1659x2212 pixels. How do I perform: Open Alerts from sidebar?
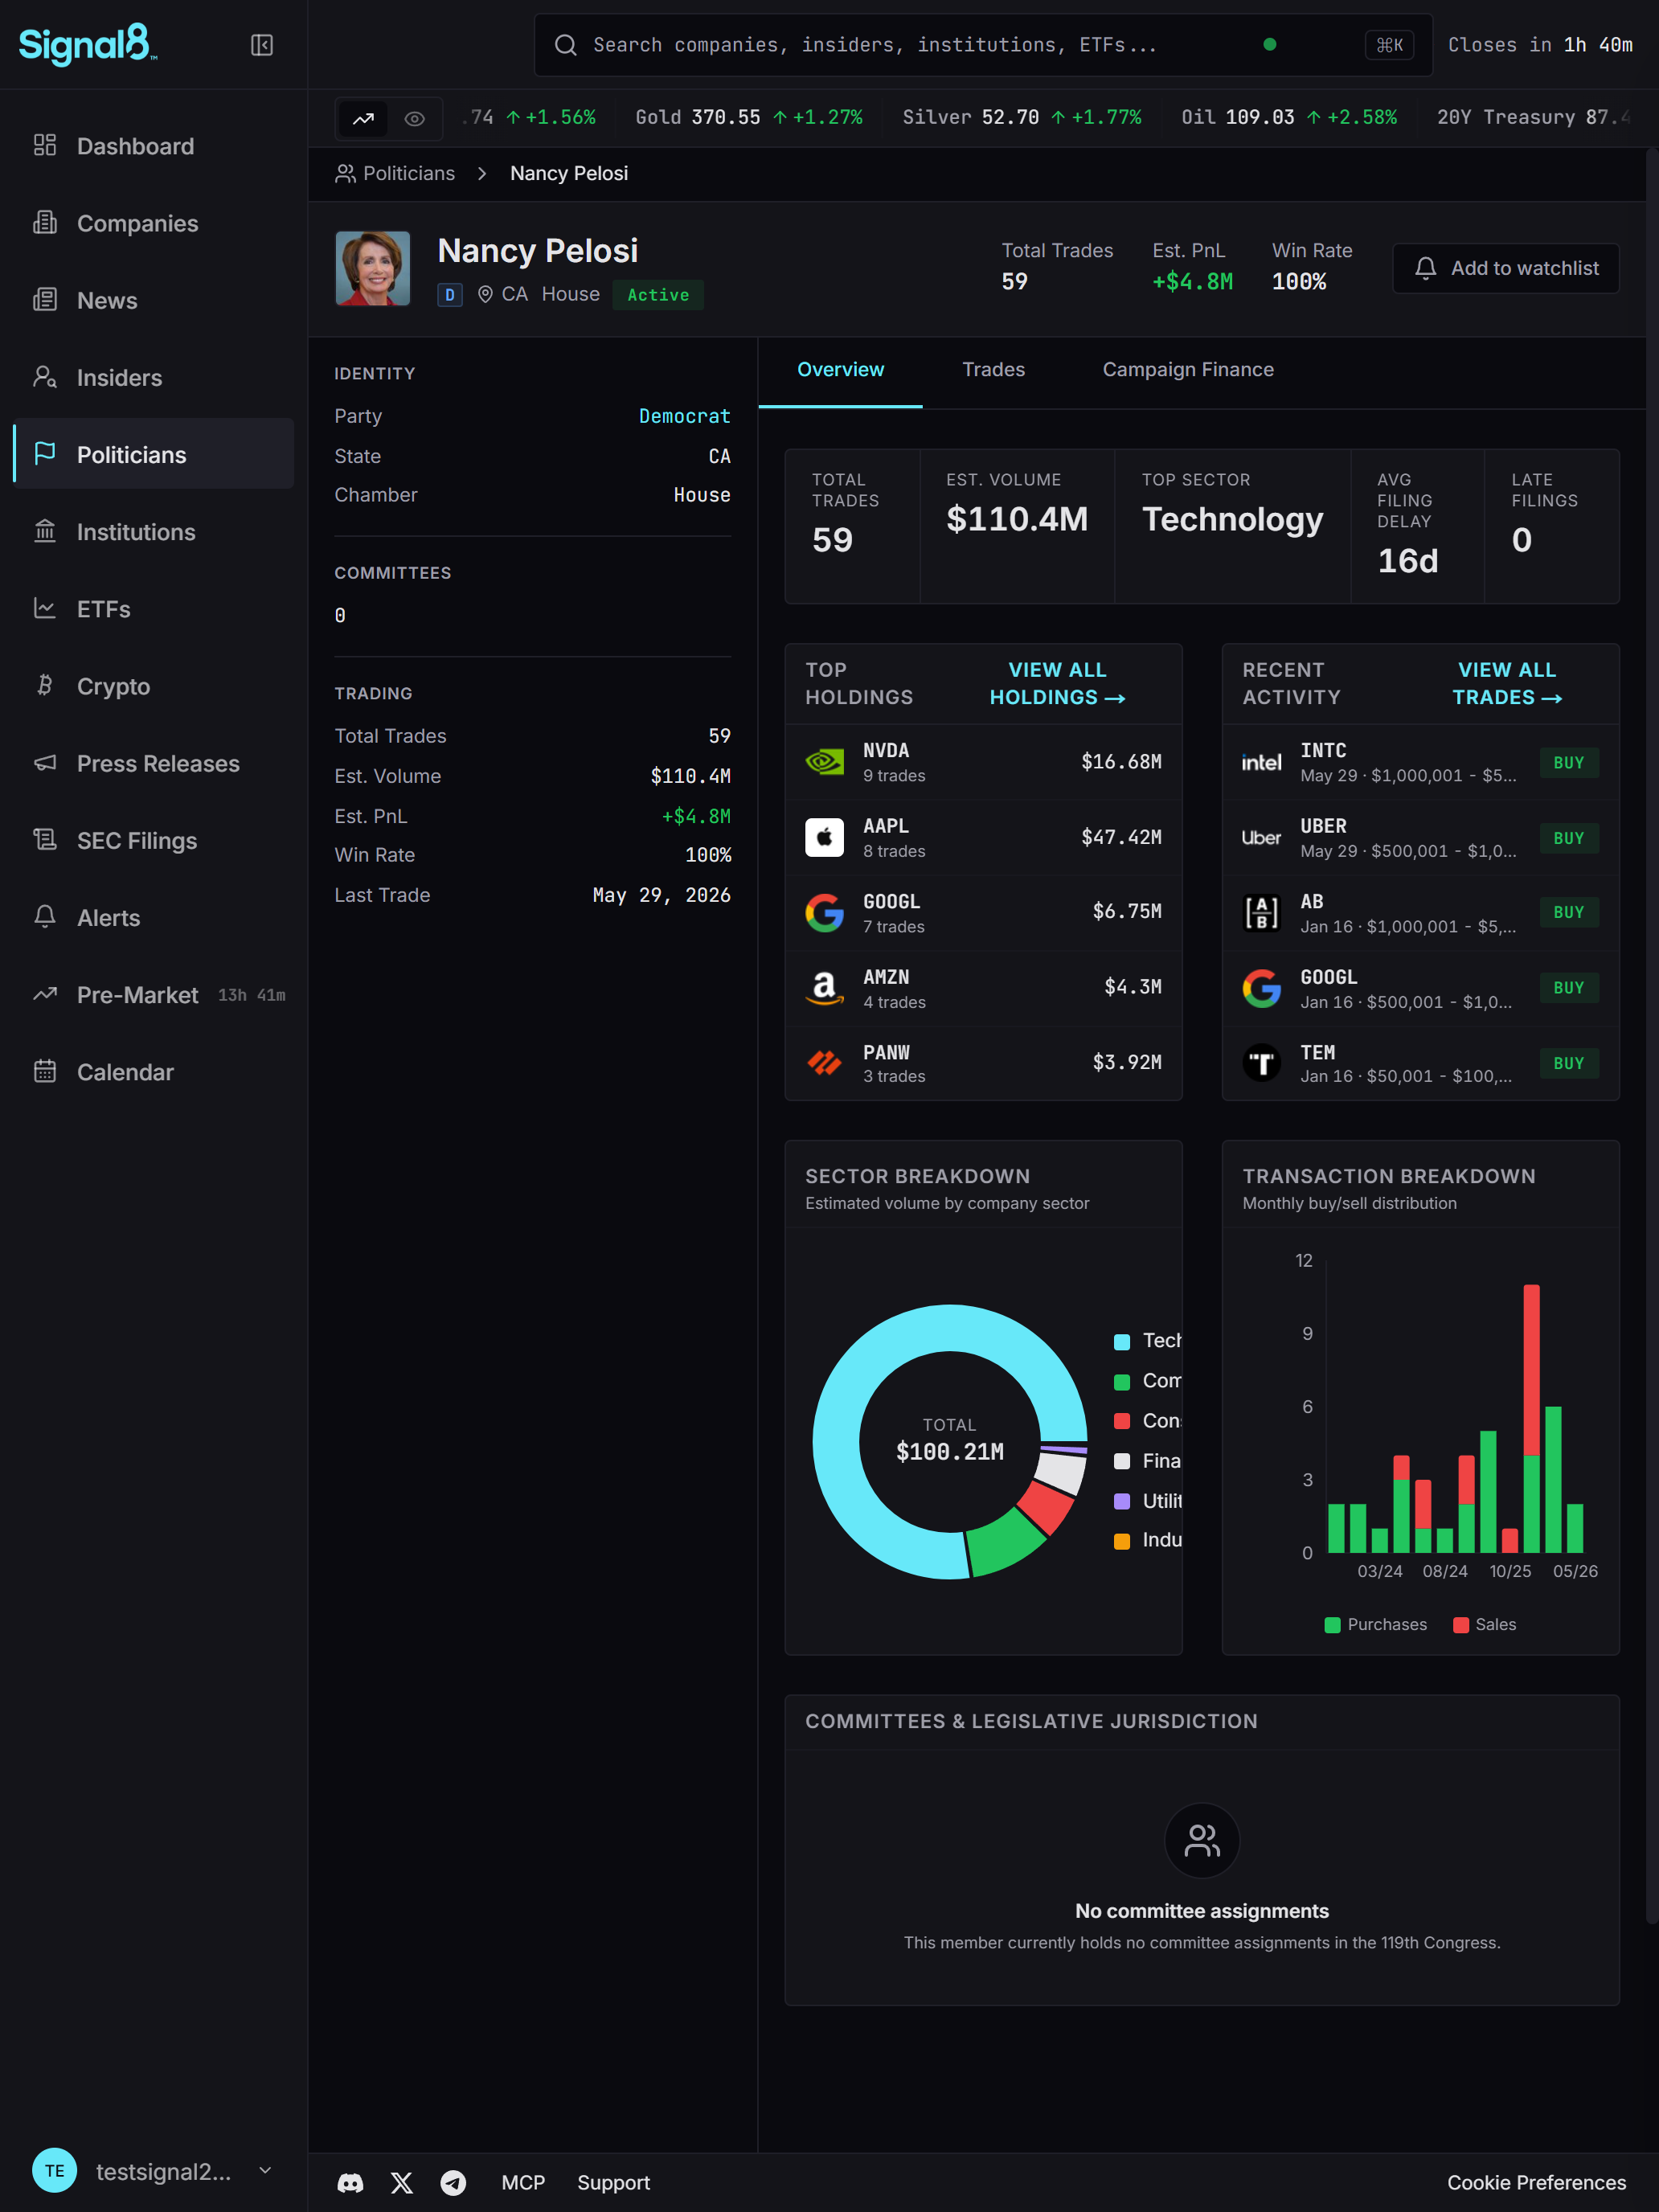[x=154, y=917]
